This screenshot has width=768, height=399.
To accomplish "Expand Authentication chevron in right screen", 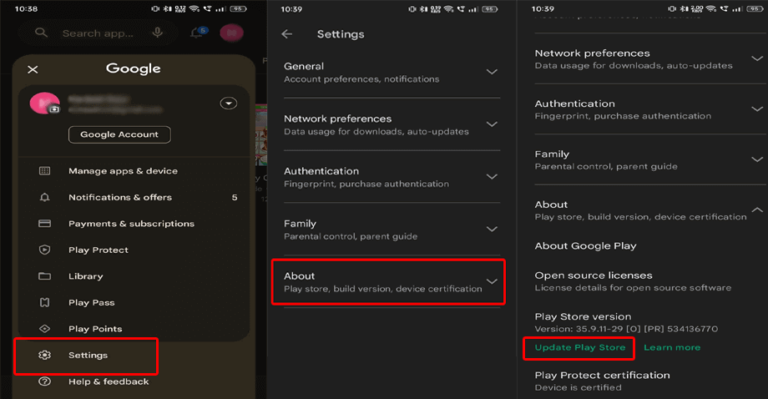I will 757,109.
